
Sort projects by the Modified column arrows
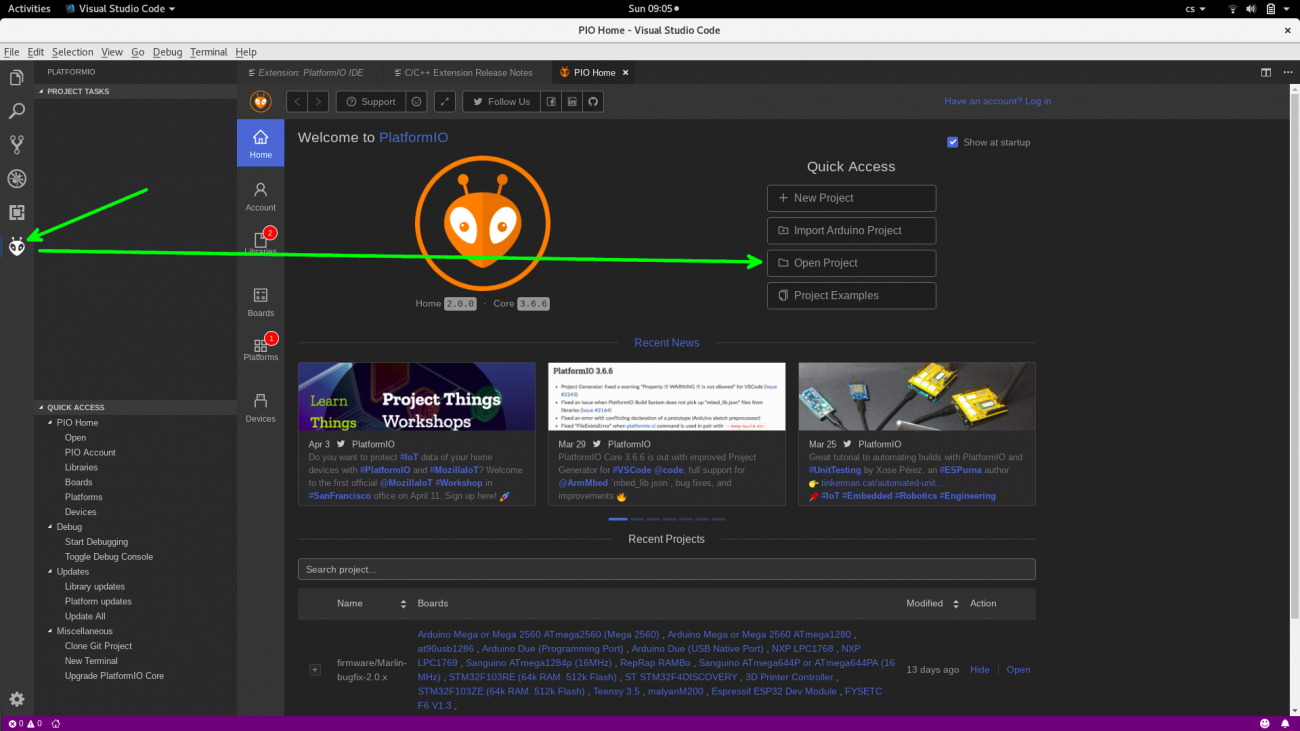coord(956,604)
